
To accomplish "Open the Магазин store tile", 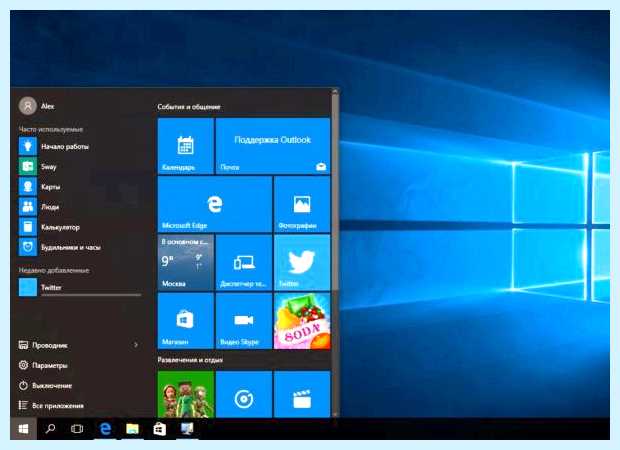I will tap(185, 321).
